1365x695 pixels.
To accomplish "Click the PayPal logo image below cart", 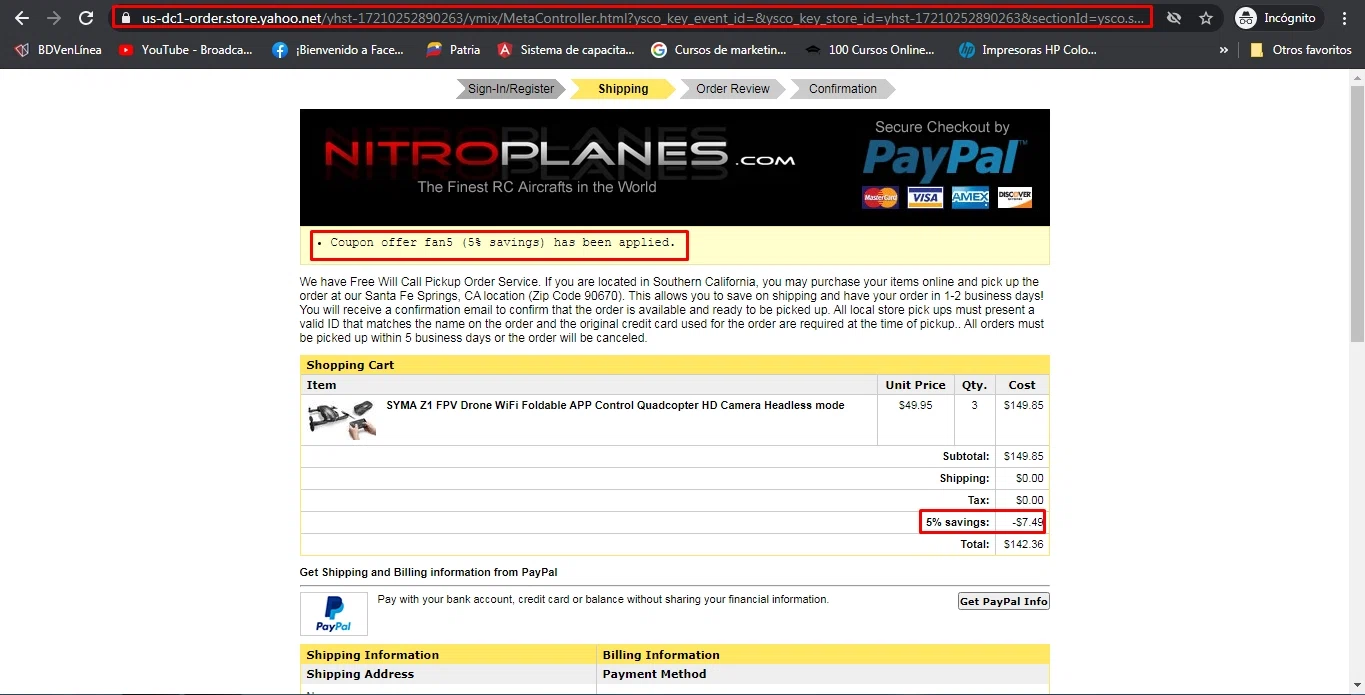I will click(334, 614).
